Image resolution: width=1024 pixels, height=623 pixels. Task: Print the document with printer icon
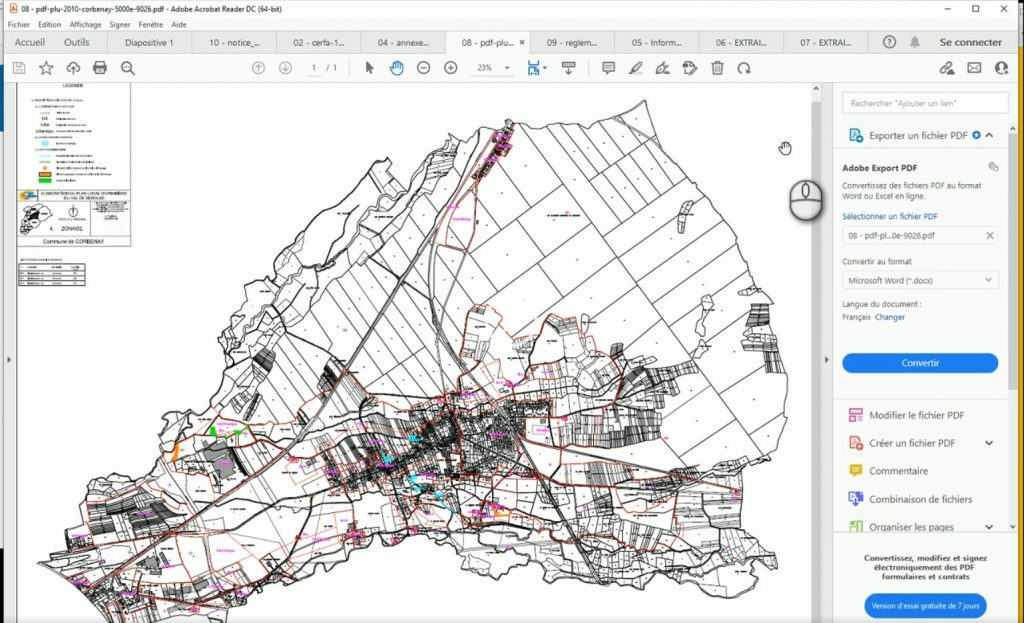click(x=100, y=68)
